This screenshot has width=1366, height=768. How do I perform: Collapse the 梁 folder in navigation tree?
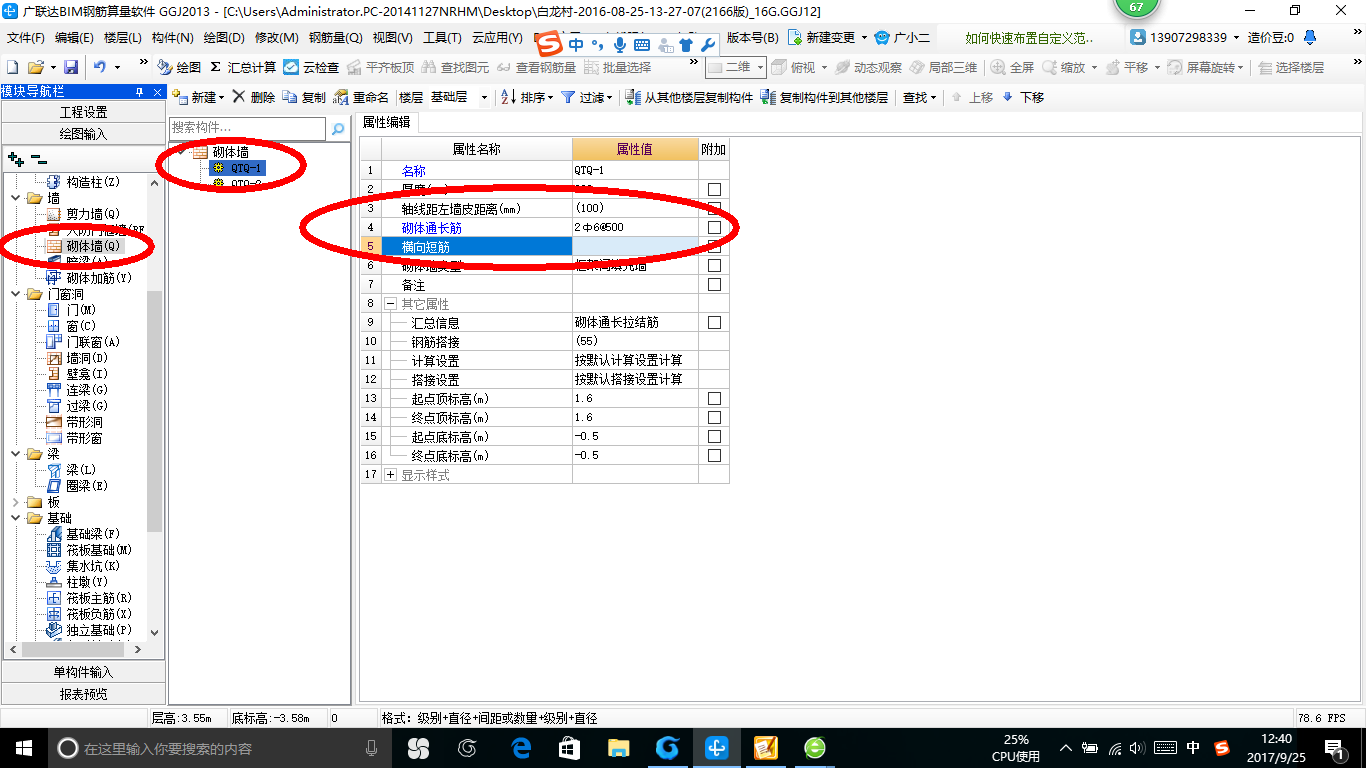[16, 454]
